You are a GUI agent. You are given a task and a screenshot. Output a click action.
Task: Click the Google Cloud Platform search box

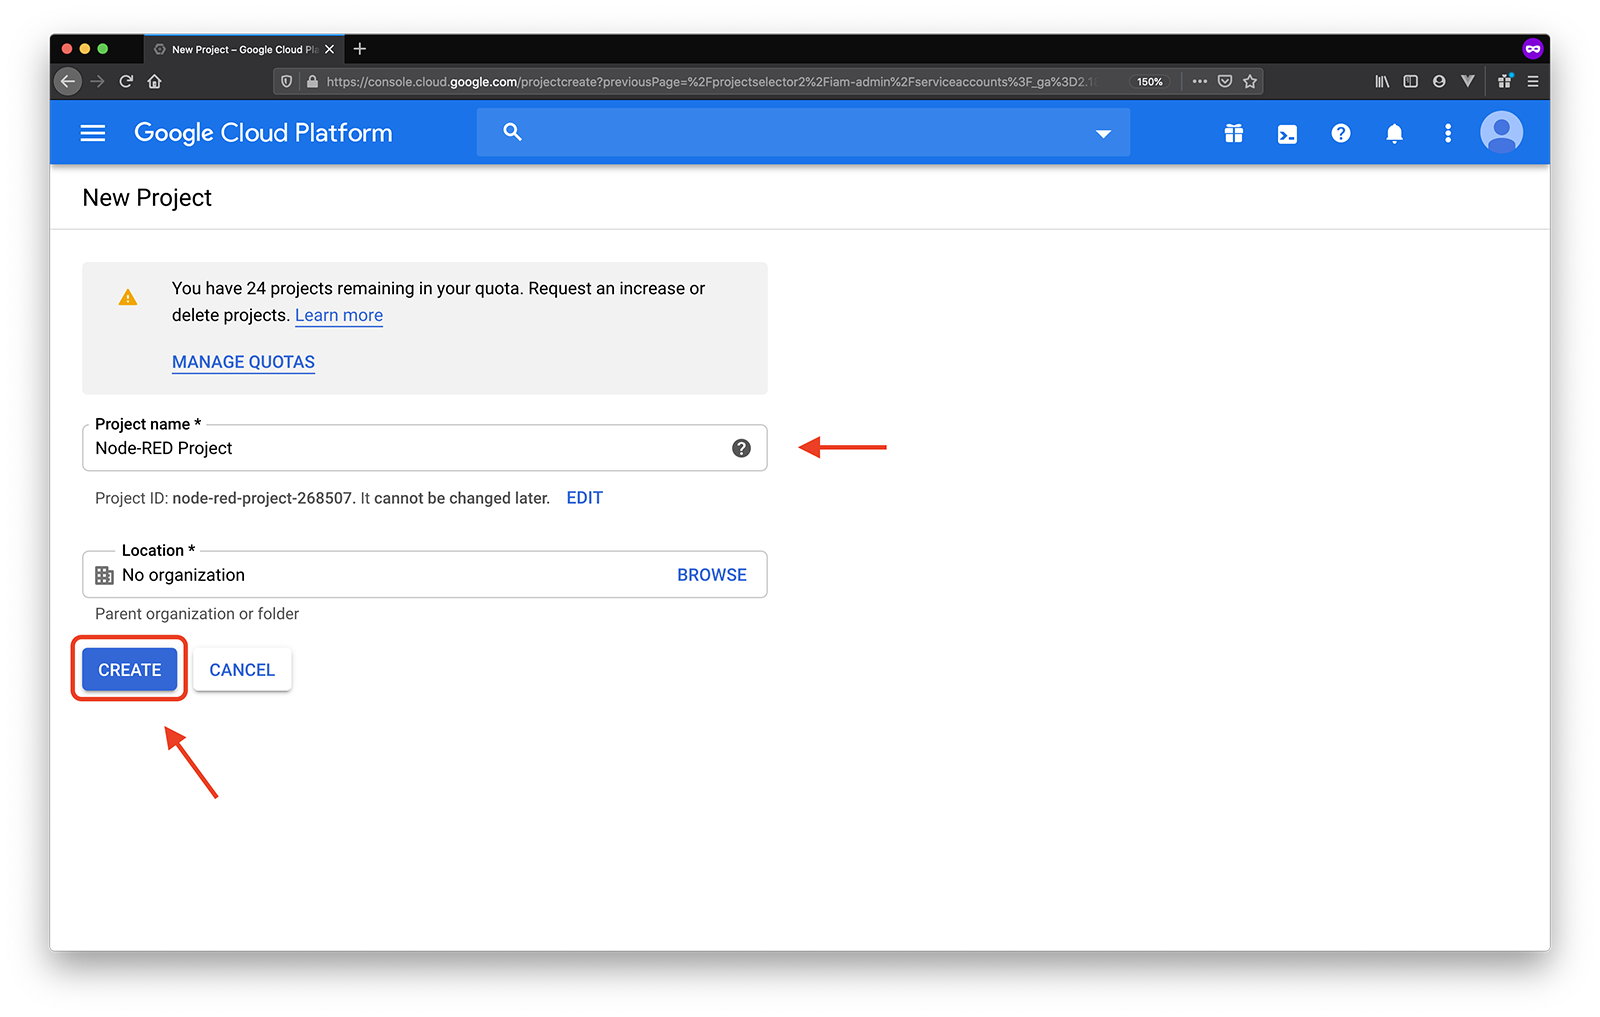(803, 132)
